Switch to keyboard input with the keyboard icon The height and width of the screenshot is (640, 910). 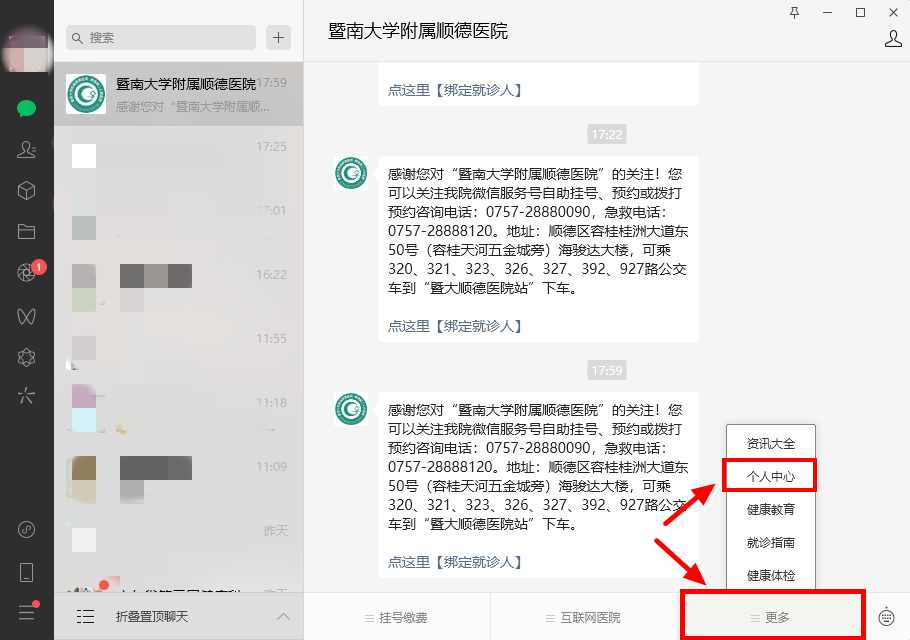887,616
